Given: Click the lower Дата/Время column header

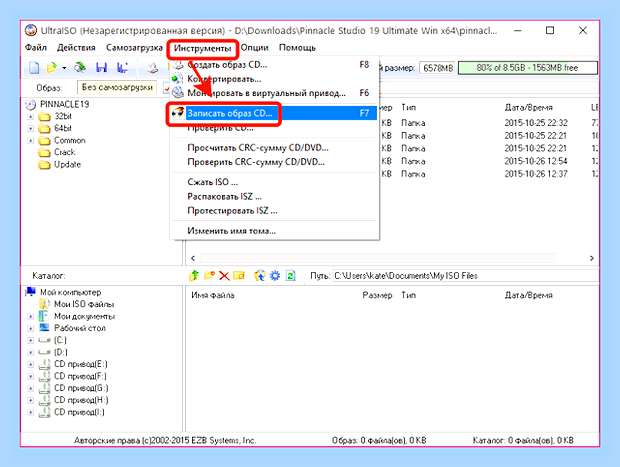Looking at the screenshot, I should (x=528, y=295).
